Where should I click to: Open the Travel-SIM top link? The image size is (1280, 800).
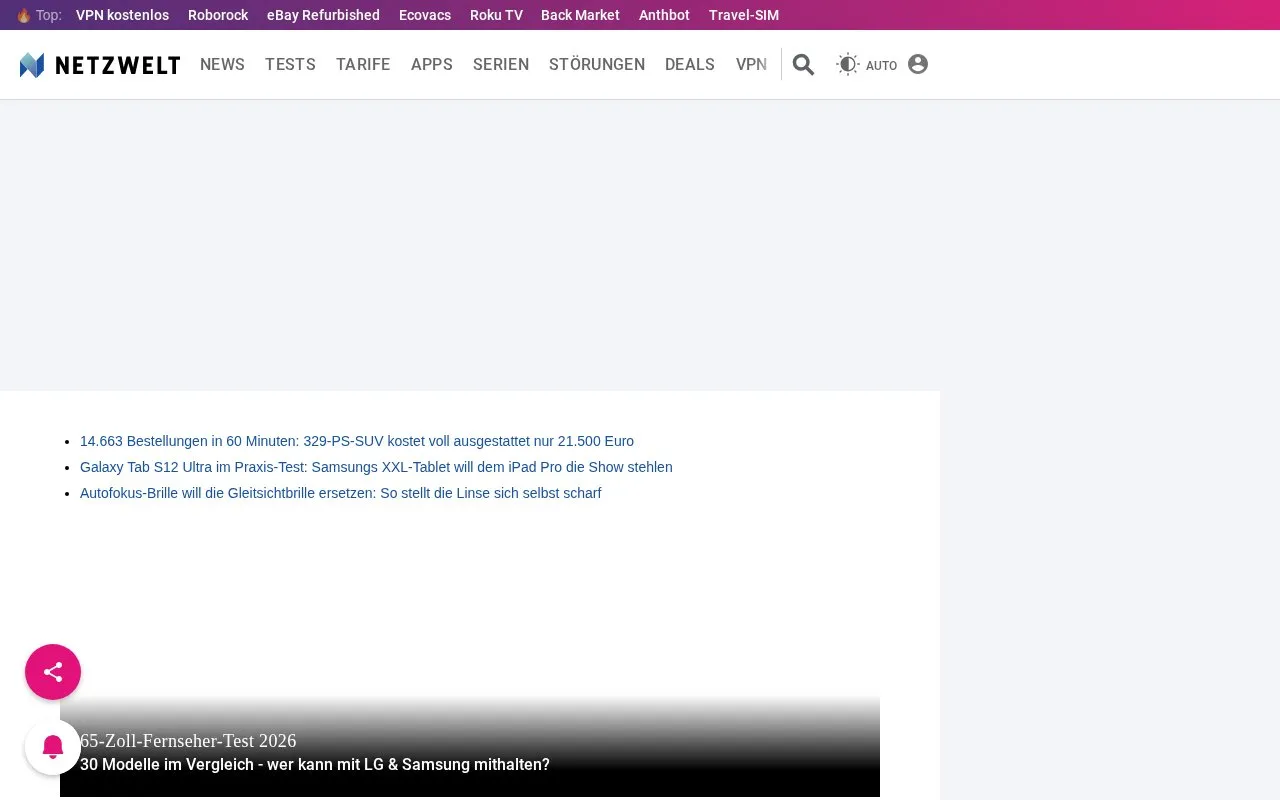point(744,15)
